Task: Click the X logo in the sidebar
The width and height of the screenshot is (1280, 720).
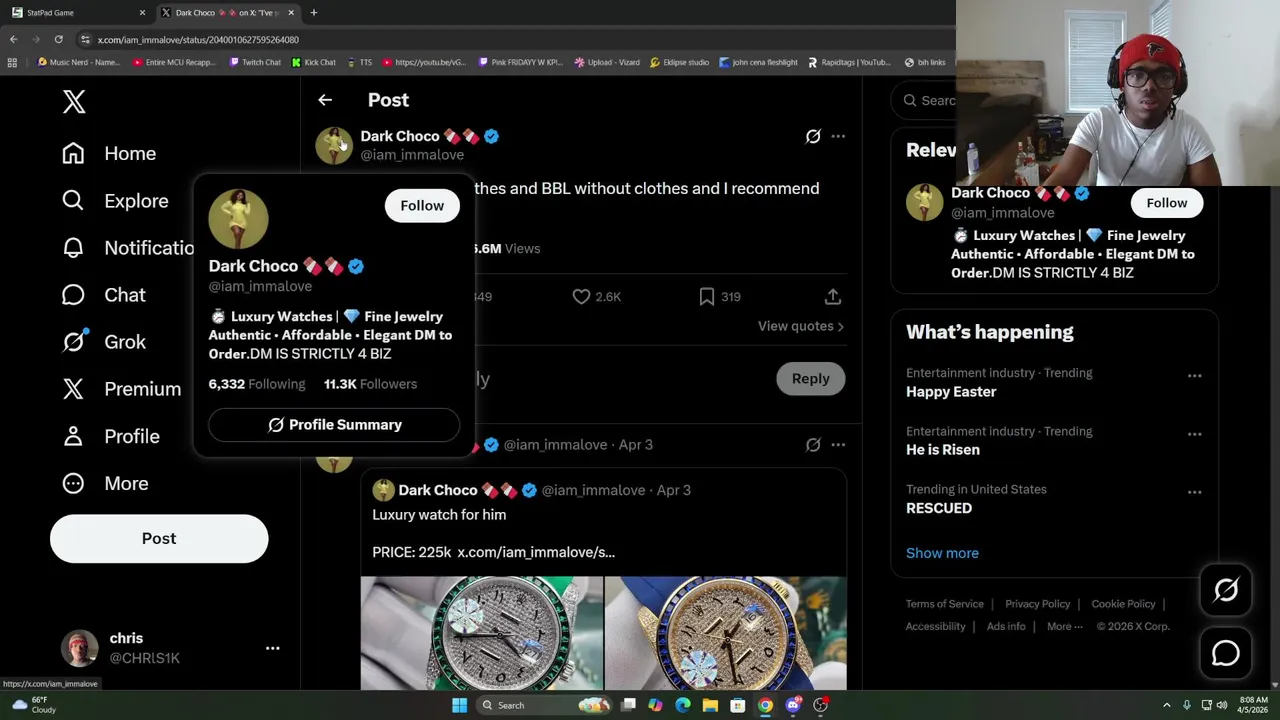Action: coord(74,101)
